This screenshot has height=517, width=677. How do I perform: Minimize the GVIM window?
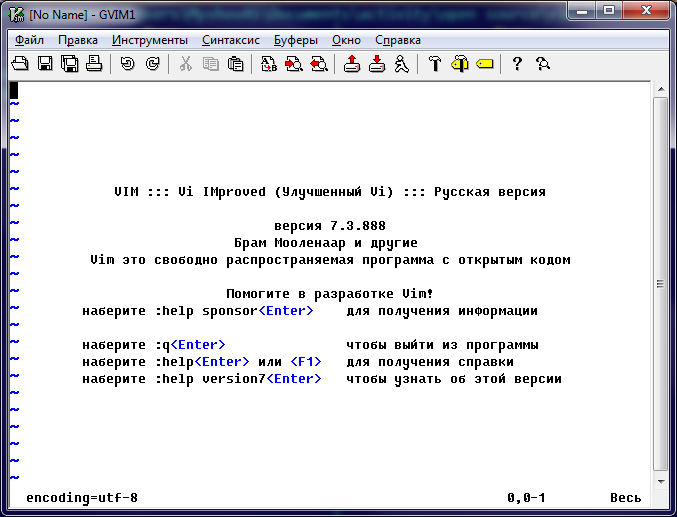pos(582,11)
